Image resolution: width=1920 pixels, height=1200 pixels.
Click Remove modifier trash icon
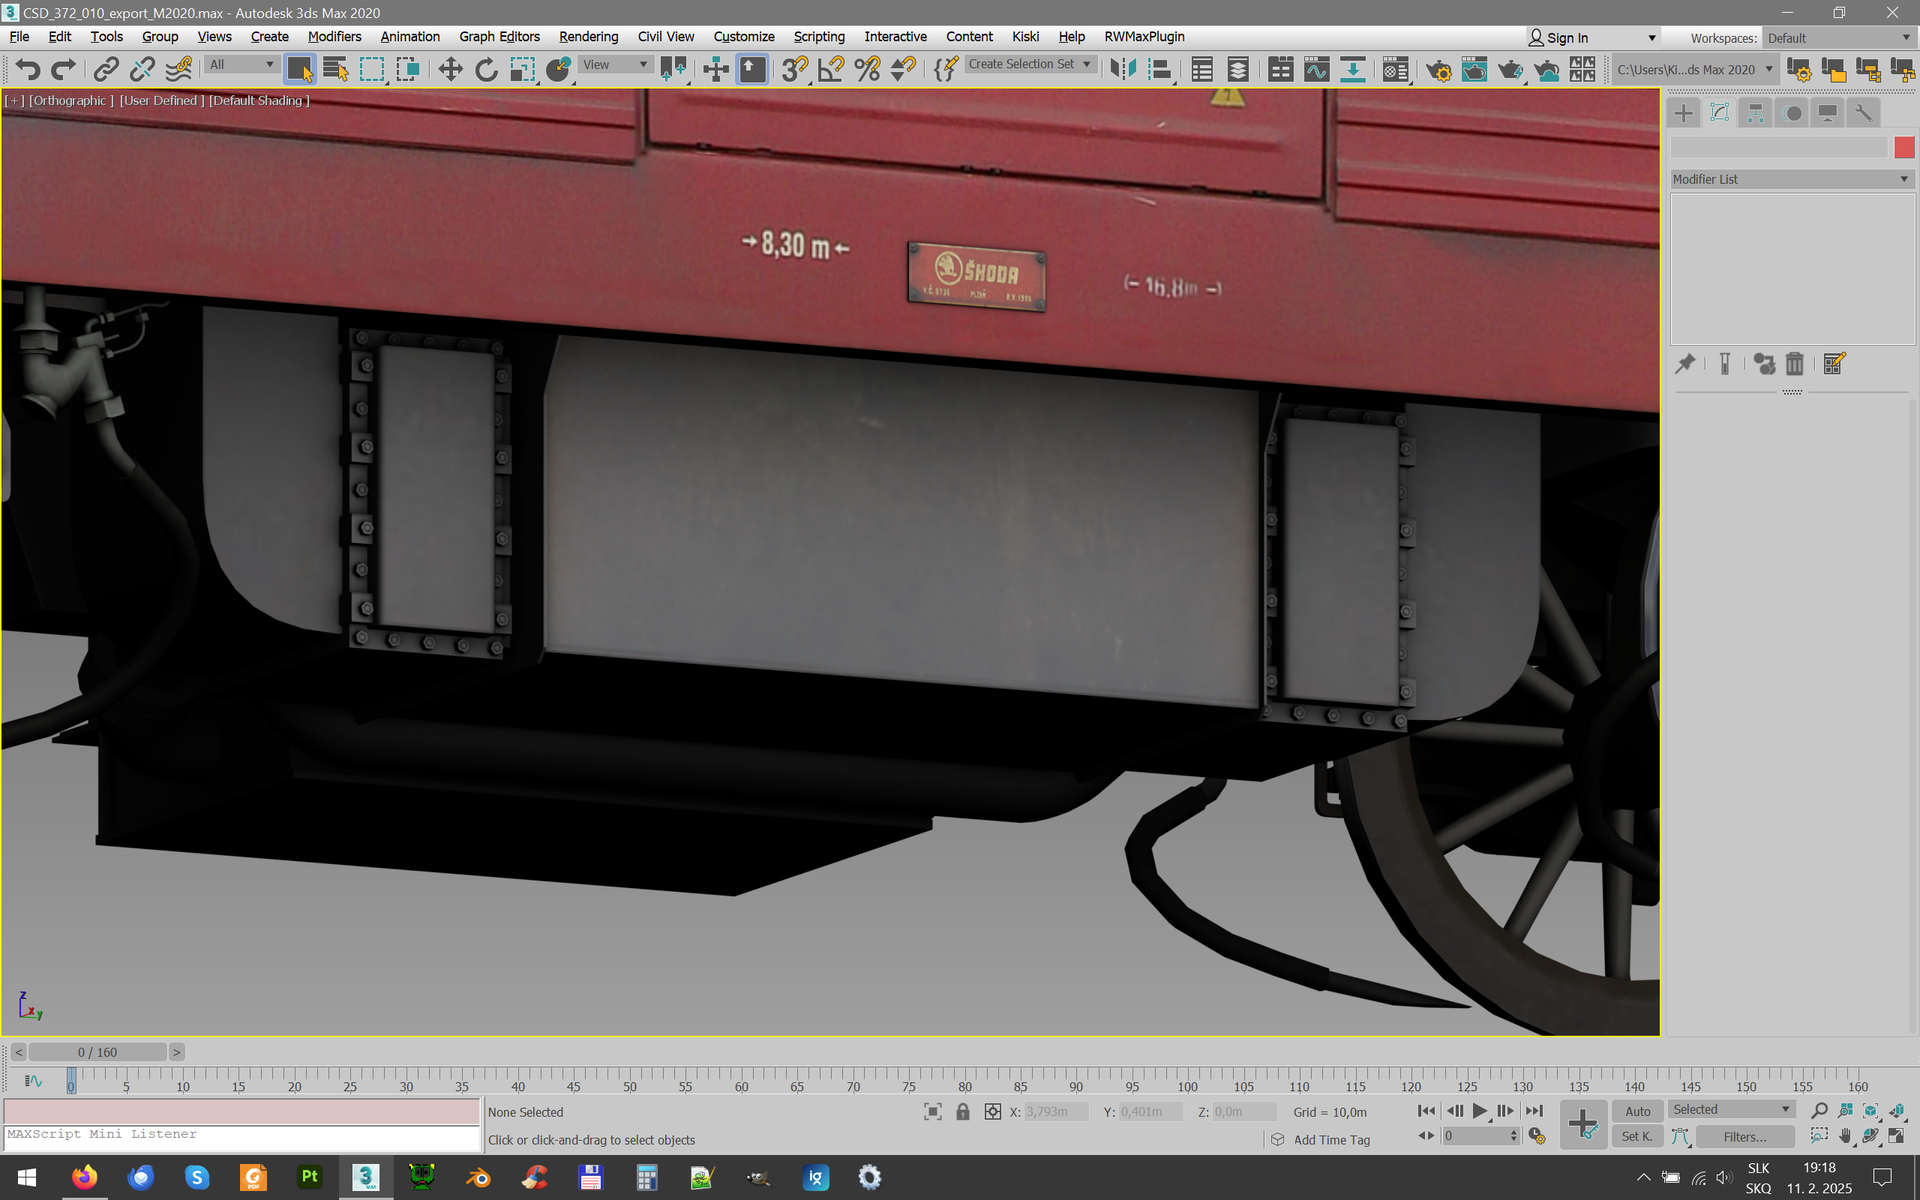click(1795, 364)
